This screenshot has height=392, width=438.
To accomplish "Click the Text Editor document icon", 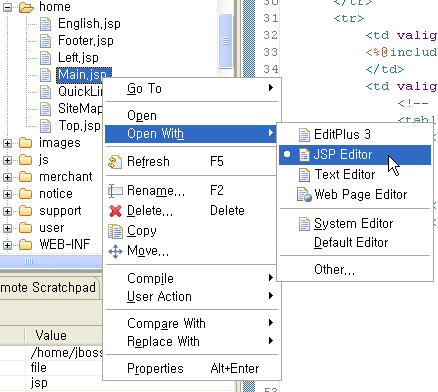I will coord(304,175).
